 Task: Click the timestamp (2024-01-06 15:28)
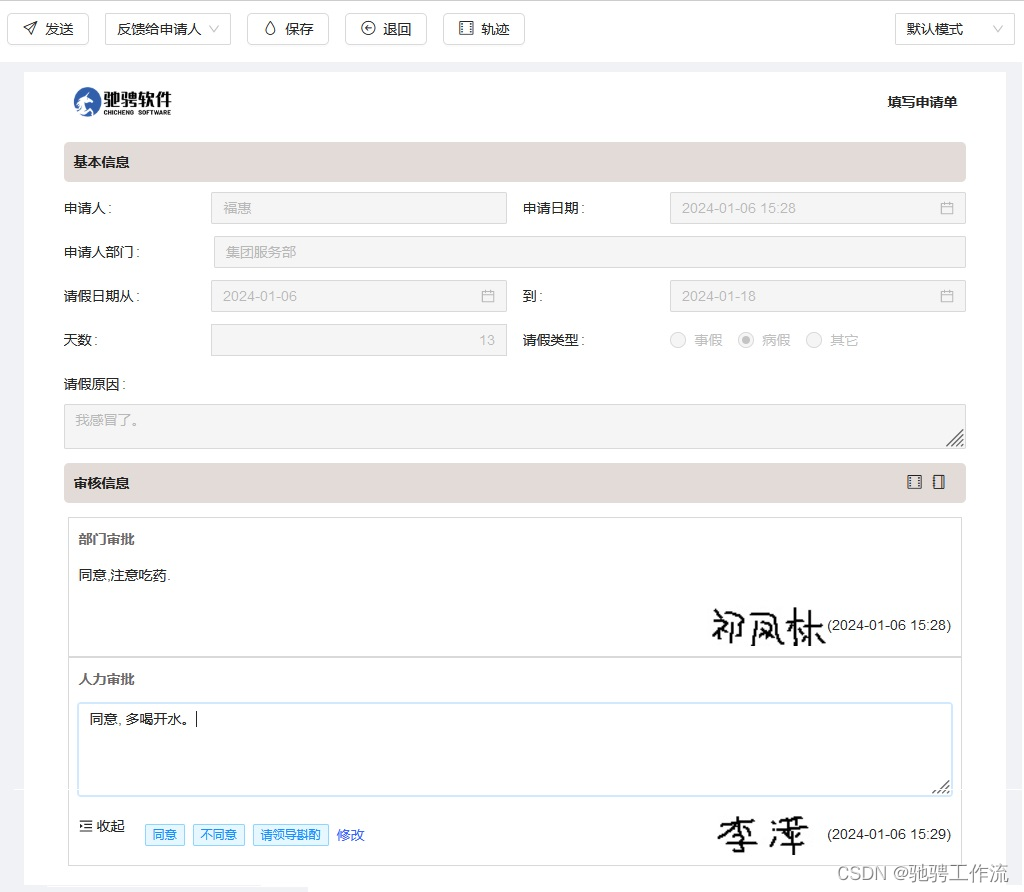point(889,626)
